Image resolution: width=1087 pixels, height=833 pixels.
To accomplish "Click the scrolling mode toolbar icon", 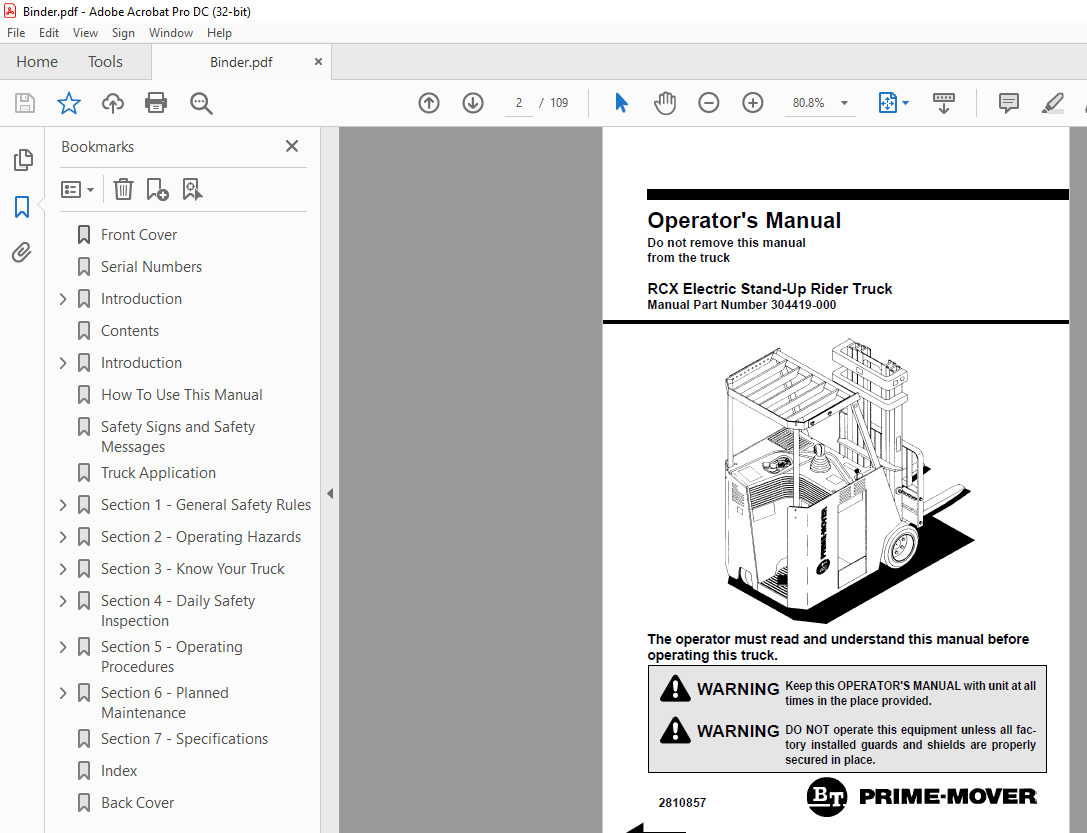I will pos(943,103).
